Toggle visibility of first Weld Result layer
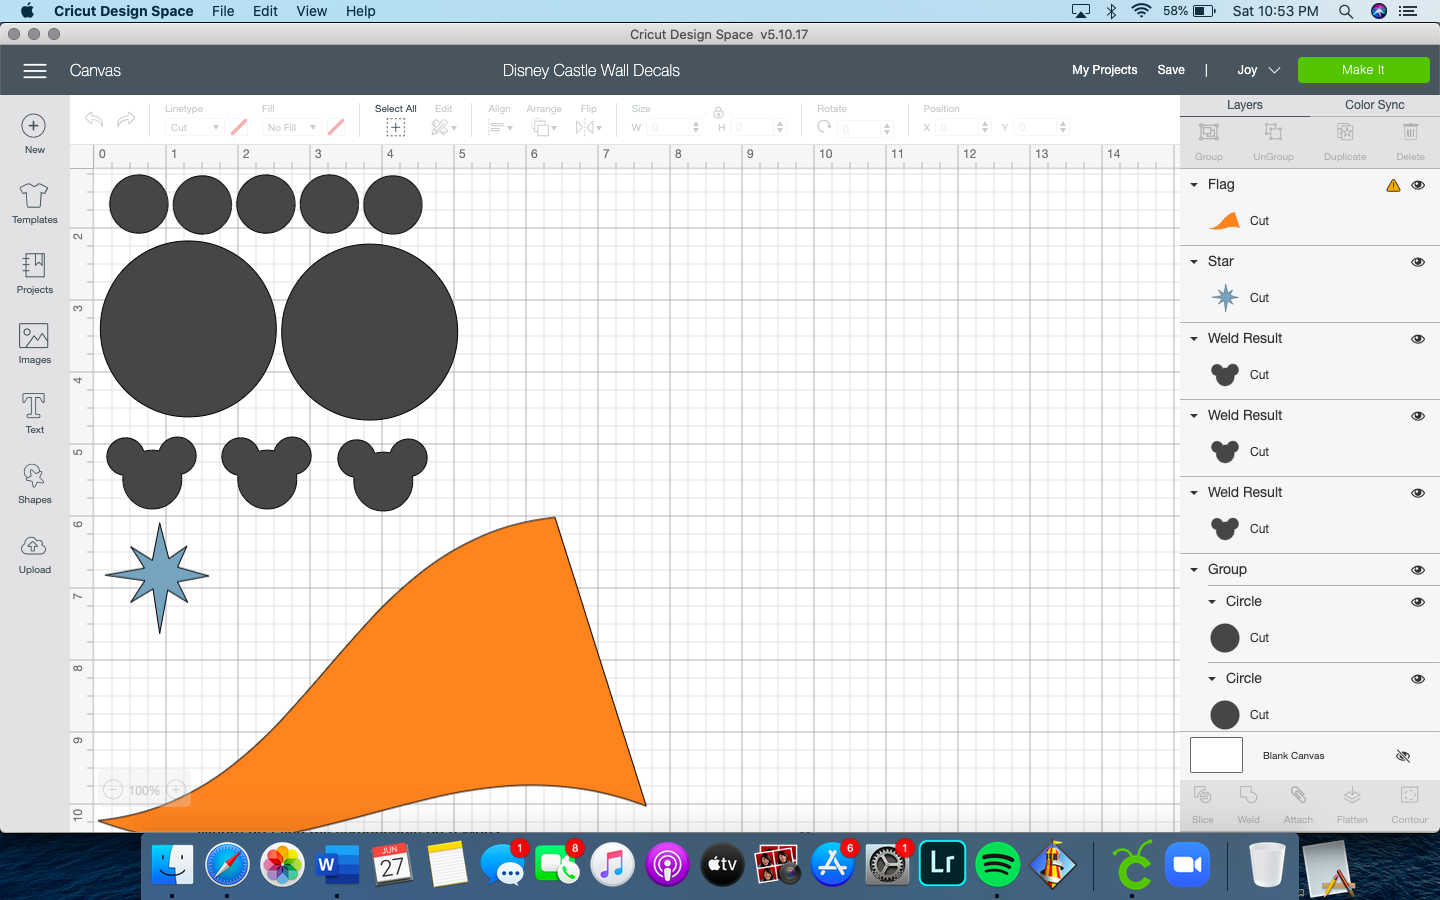 pos(1417,339)
